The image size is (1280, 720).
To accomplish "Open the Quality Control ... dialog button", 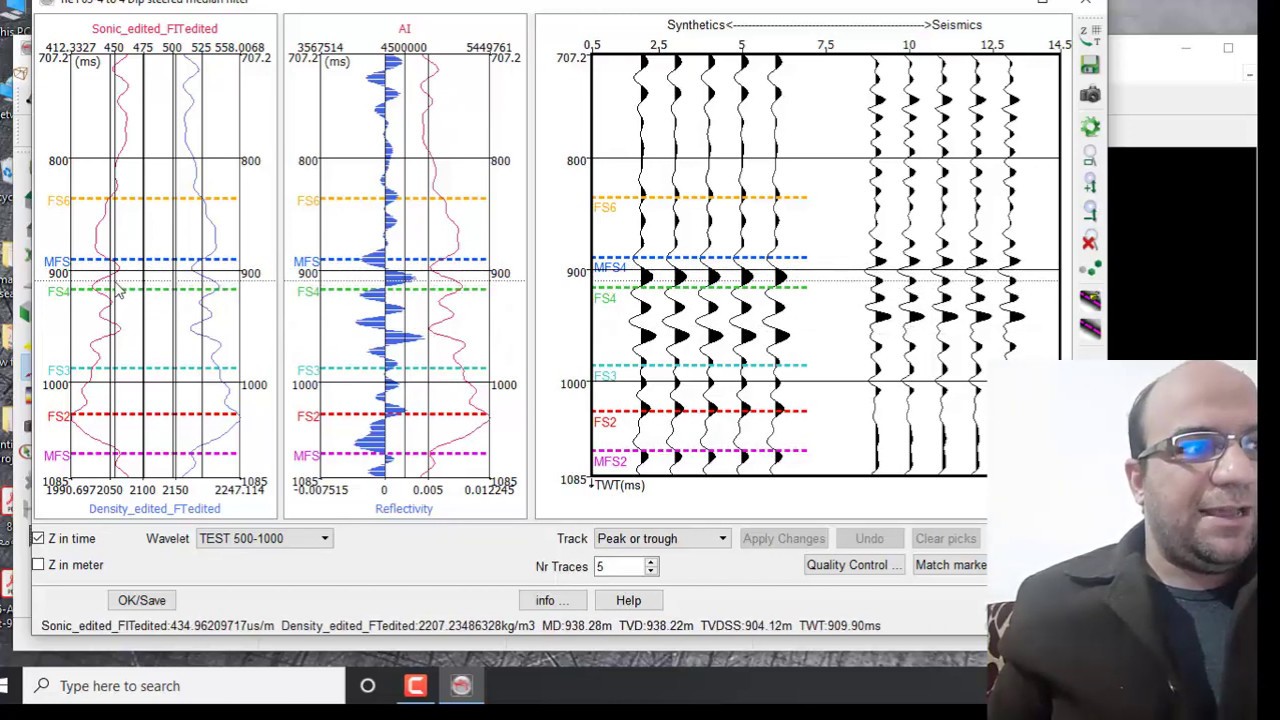I will tap(854, 565).
